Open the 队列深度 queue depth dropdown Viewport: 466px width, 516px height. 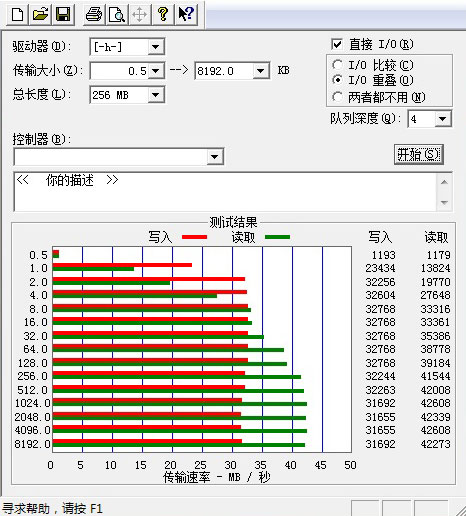[443, 119]
